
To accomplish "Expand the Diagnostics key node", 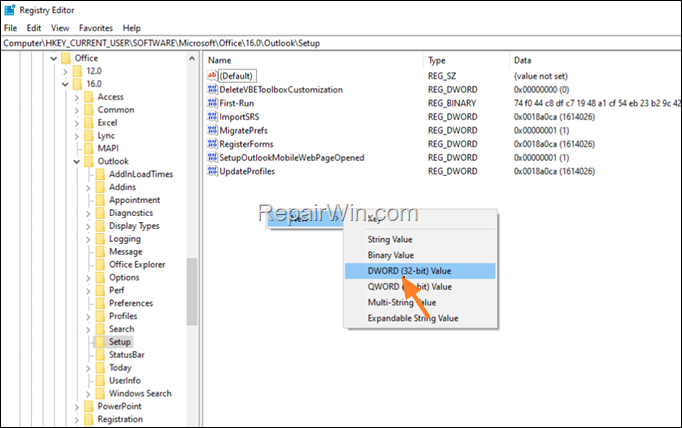I will 88,213.
